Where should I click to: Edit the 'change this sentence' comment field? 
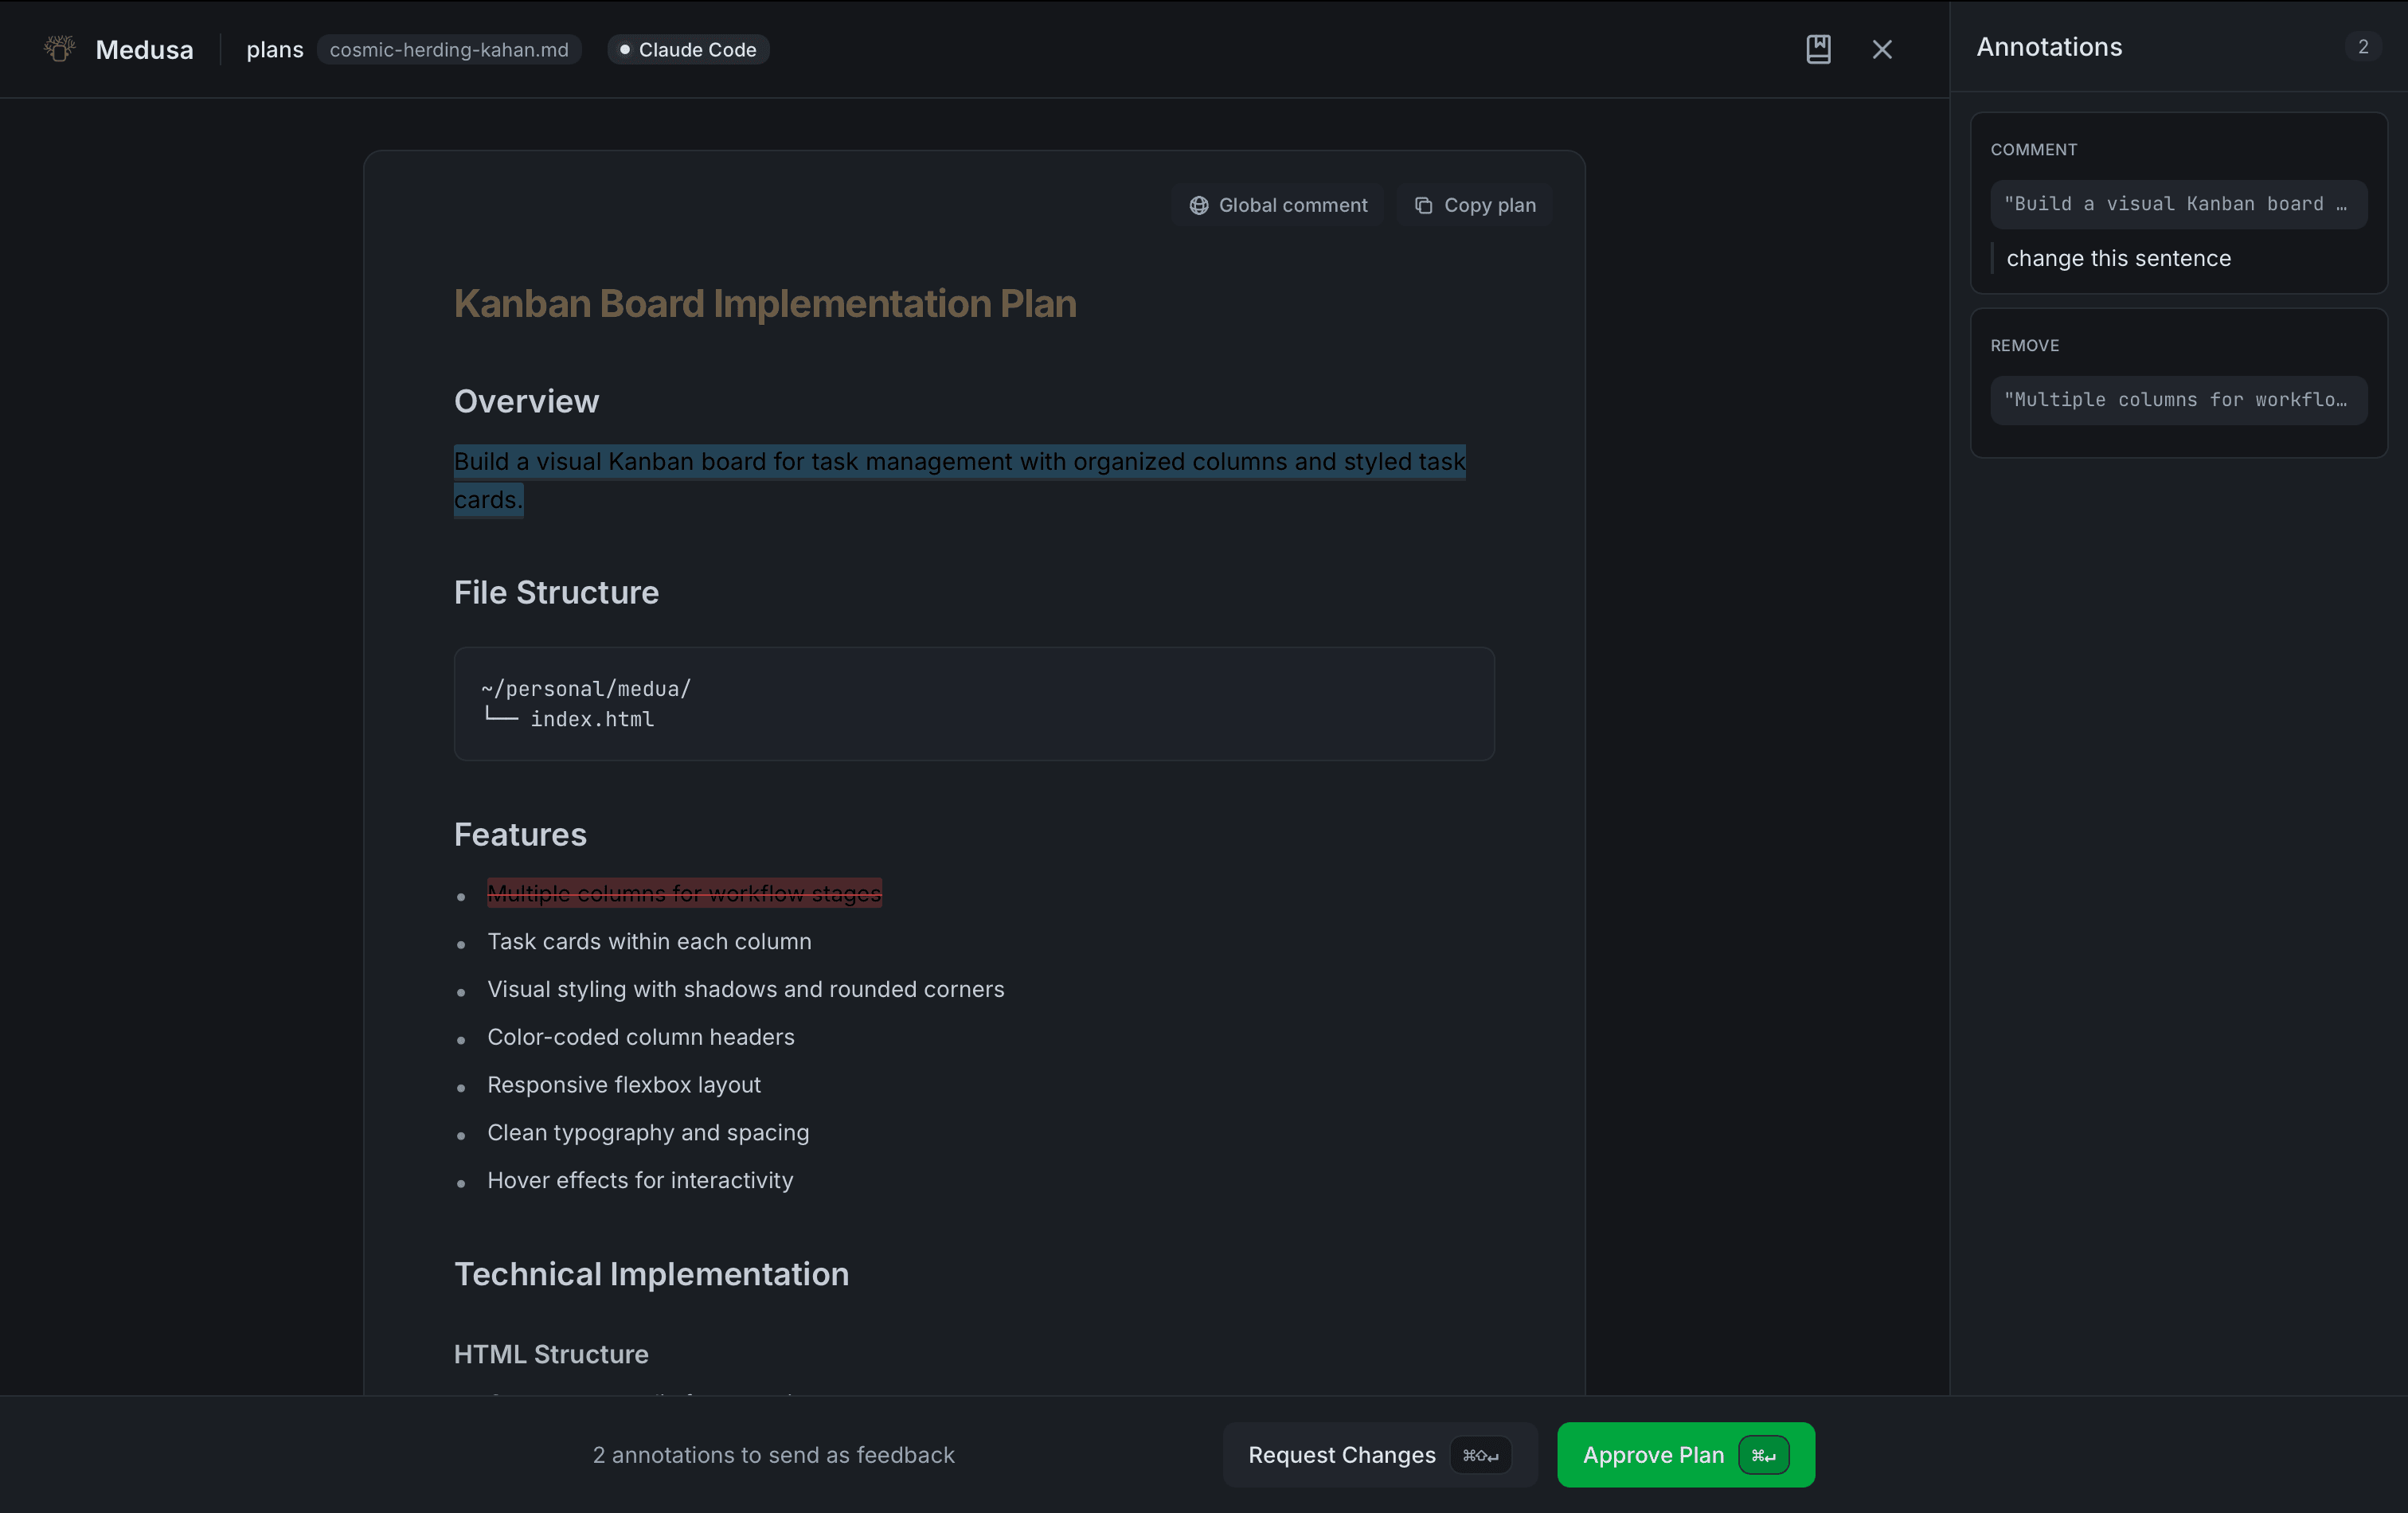(2118, 258)
